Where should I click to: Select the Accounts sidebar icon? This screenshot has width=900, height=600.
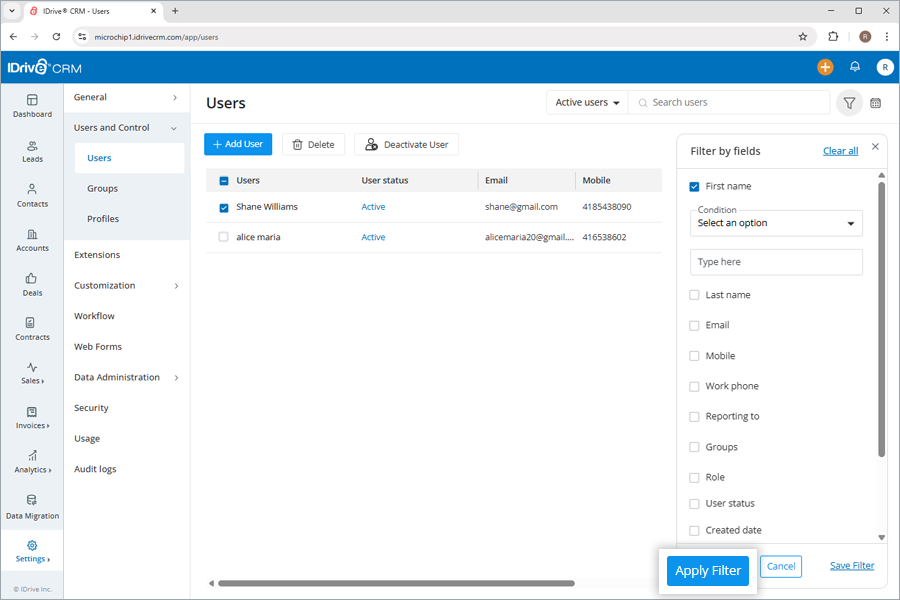click(31, 240)
